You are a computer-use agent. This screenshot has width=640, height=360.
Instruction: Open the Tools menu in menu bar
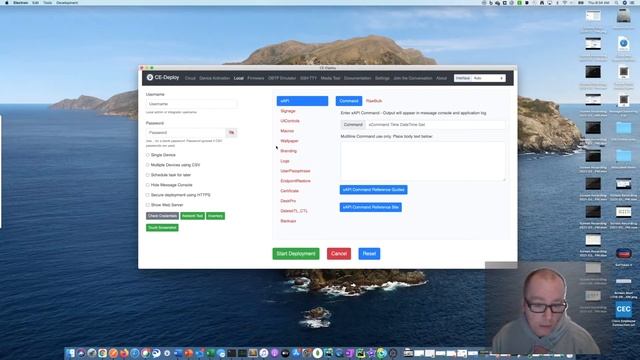pos(48,2)
